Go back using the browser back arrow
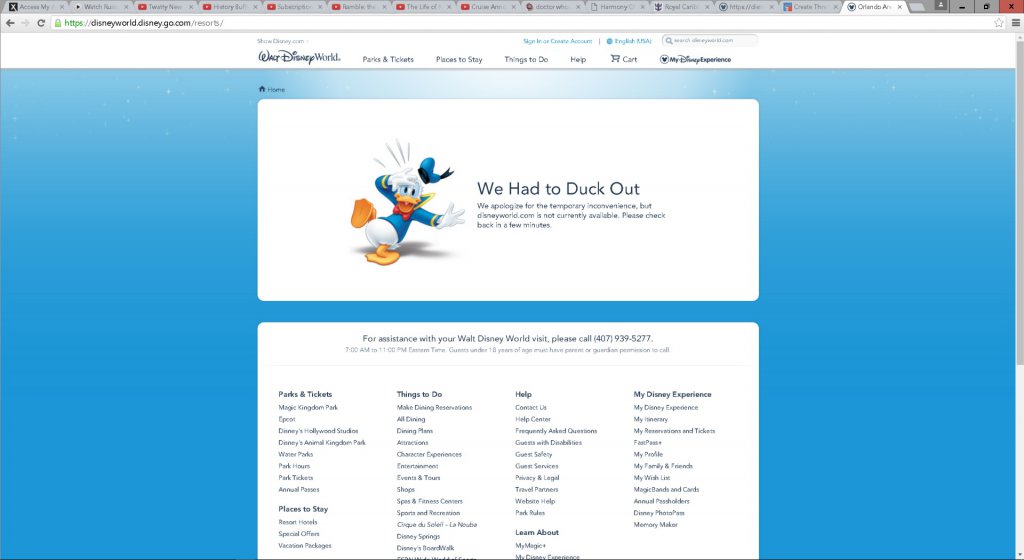The width and height of the screenshot is (1024, 560). [10, 23]
